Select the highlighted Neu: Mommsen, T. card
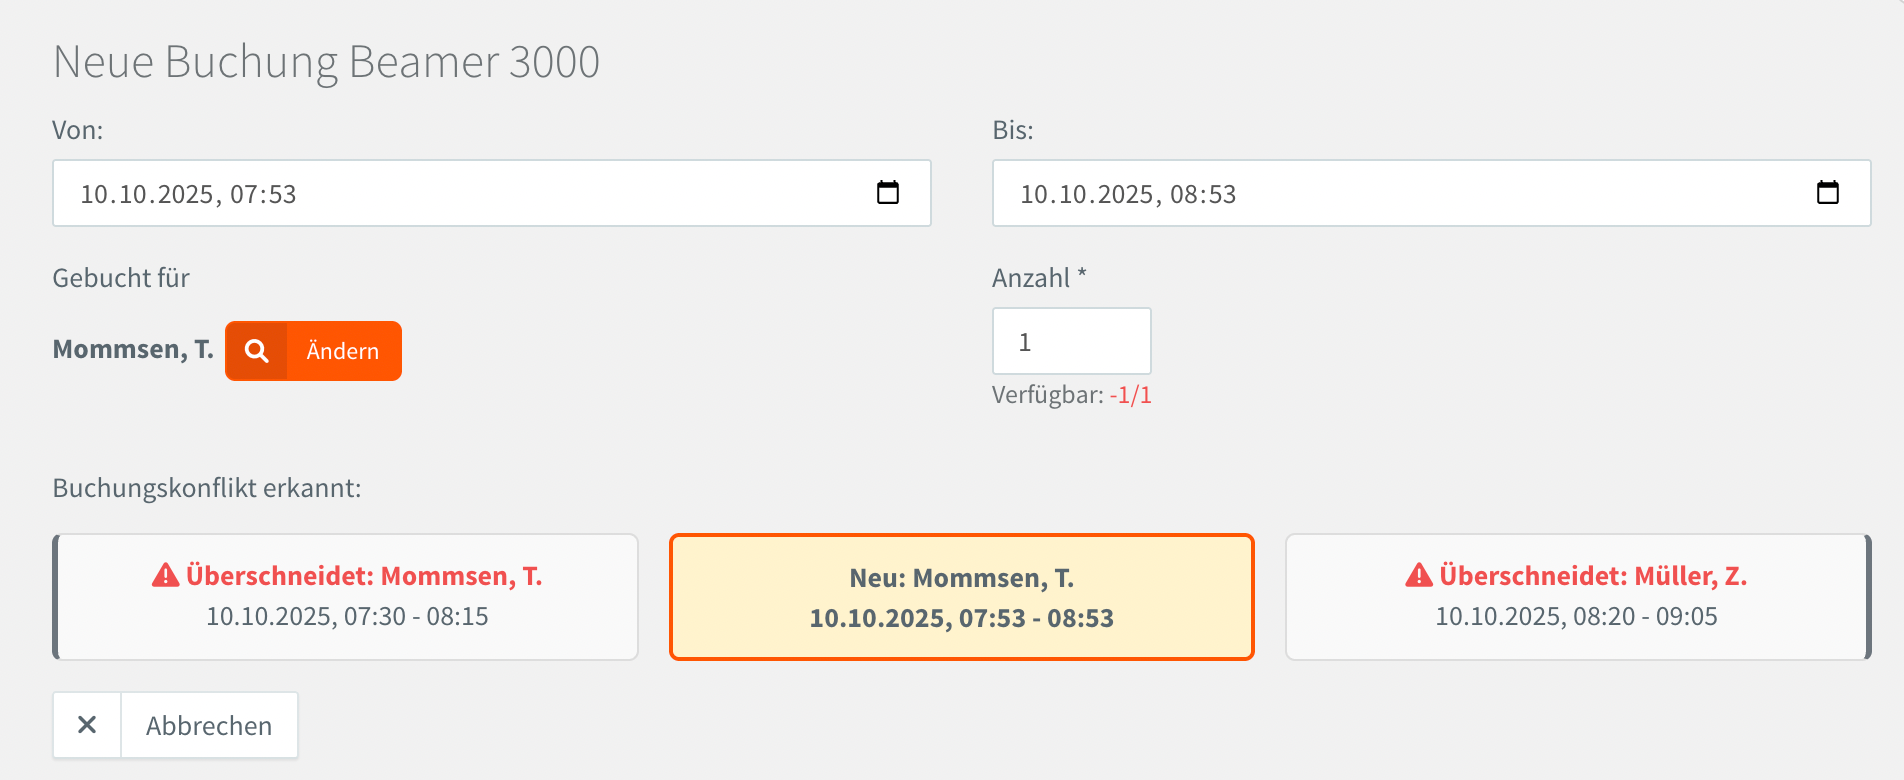1904x780 pixels. (x=961, y=597)
